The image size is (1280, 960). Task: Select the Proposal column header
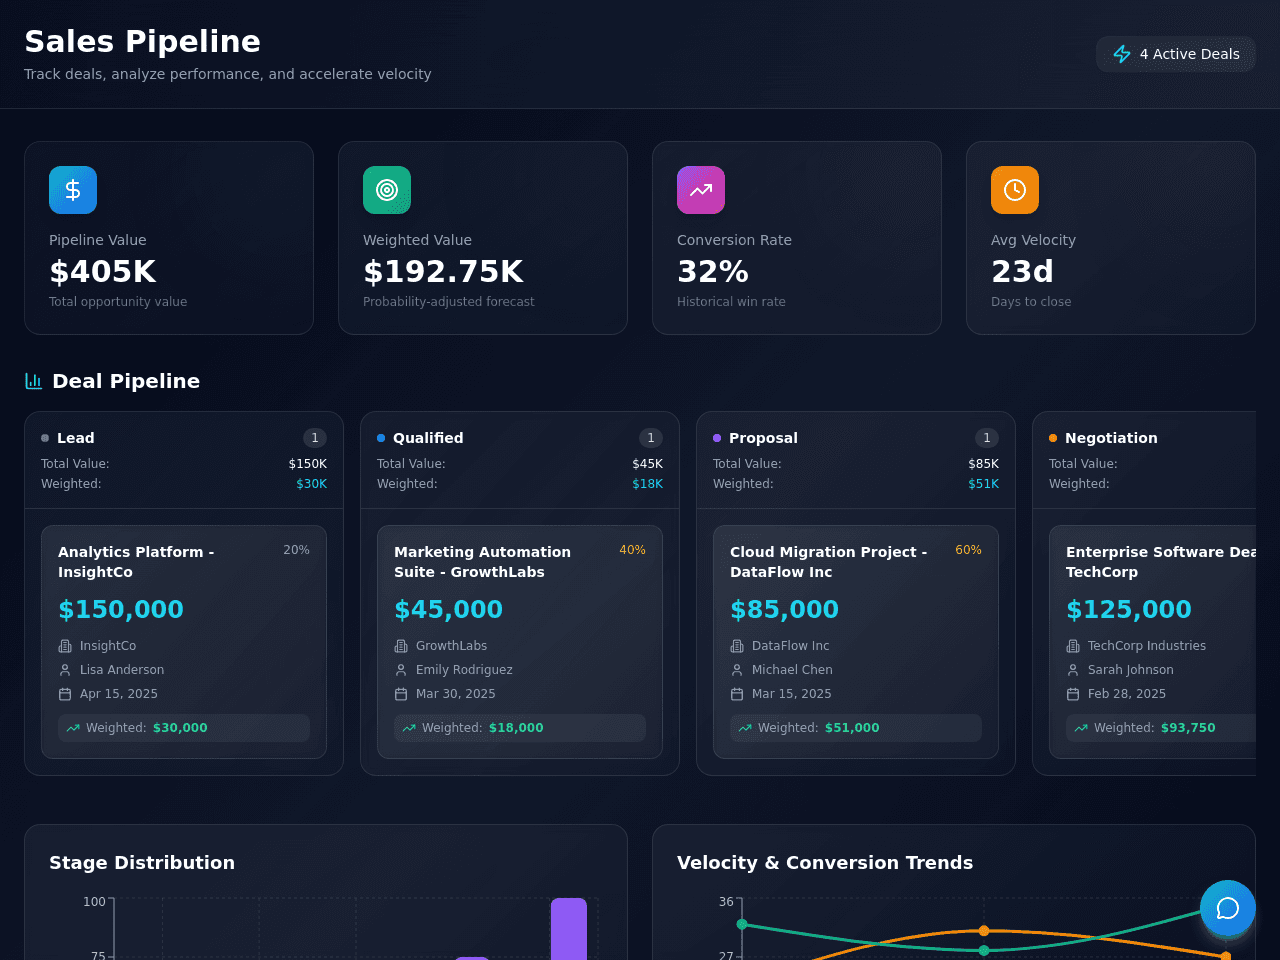coord(856,460)
